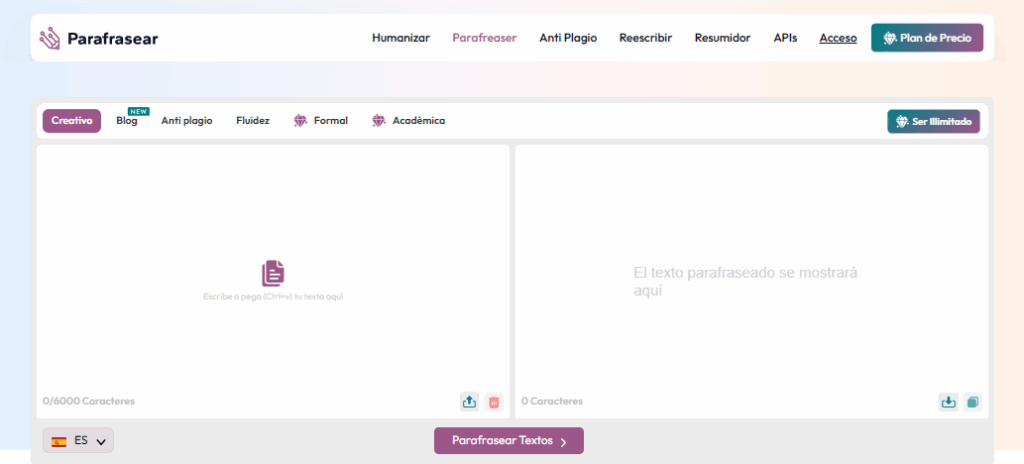Click the Spanish flag icon
This screenshot has width=1024, height=464.
click(59, 440)
